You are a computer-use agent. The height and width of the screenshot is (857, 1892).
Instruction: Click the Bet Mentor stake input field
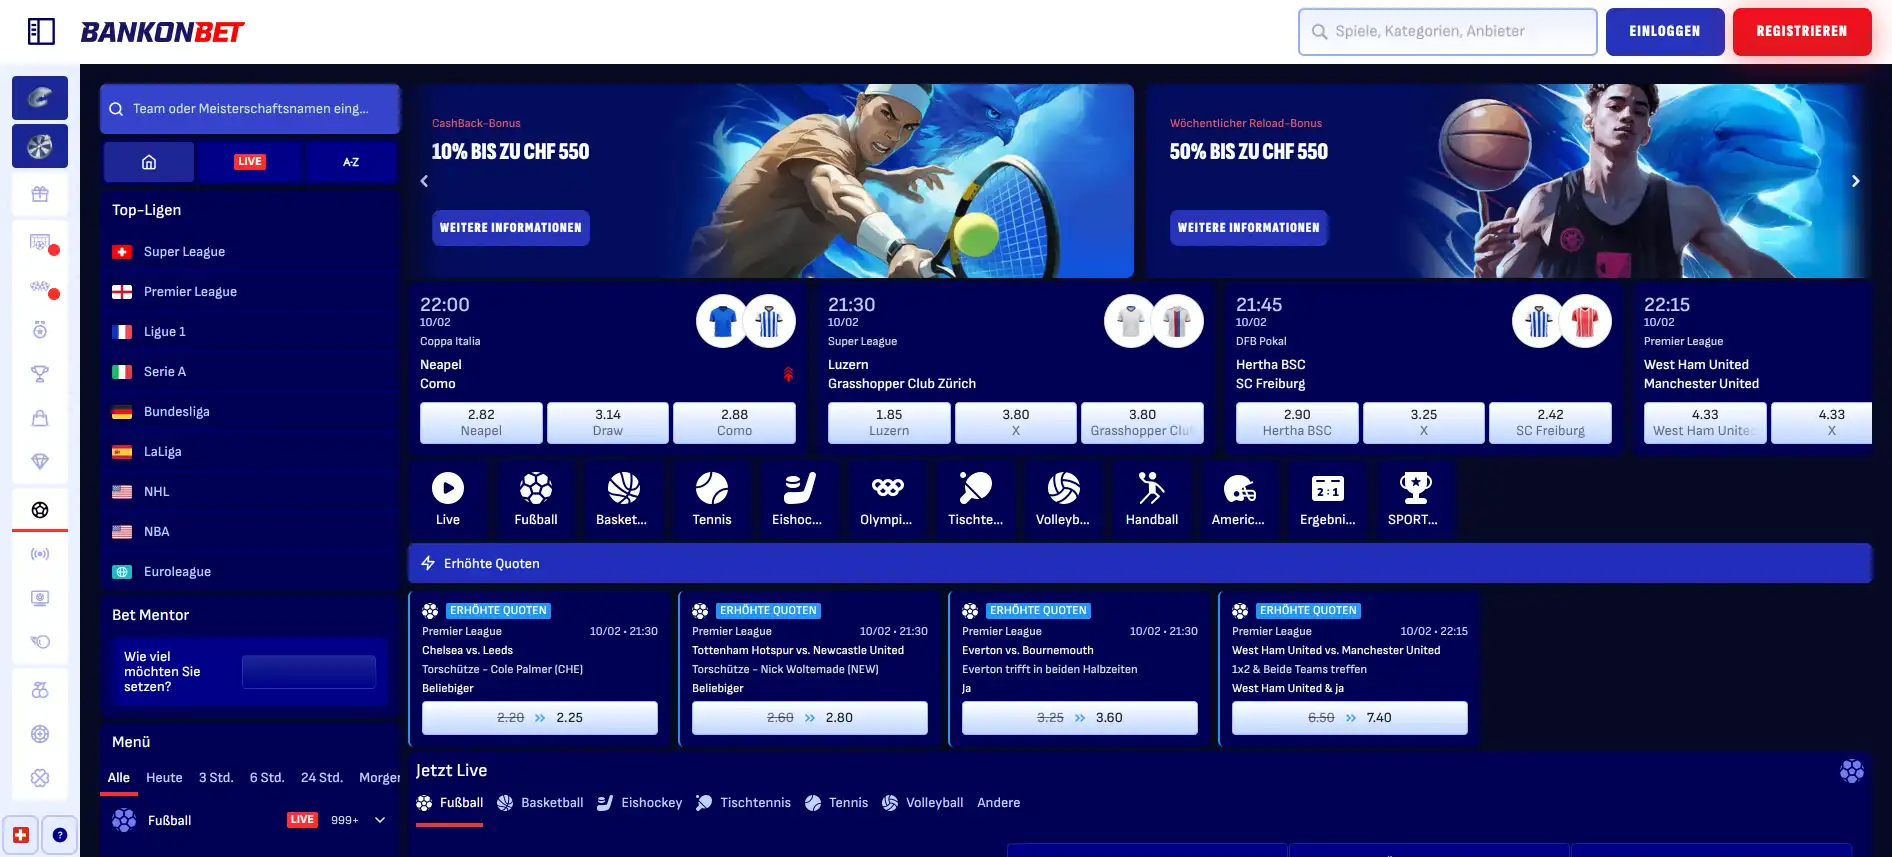click(309, 672)
